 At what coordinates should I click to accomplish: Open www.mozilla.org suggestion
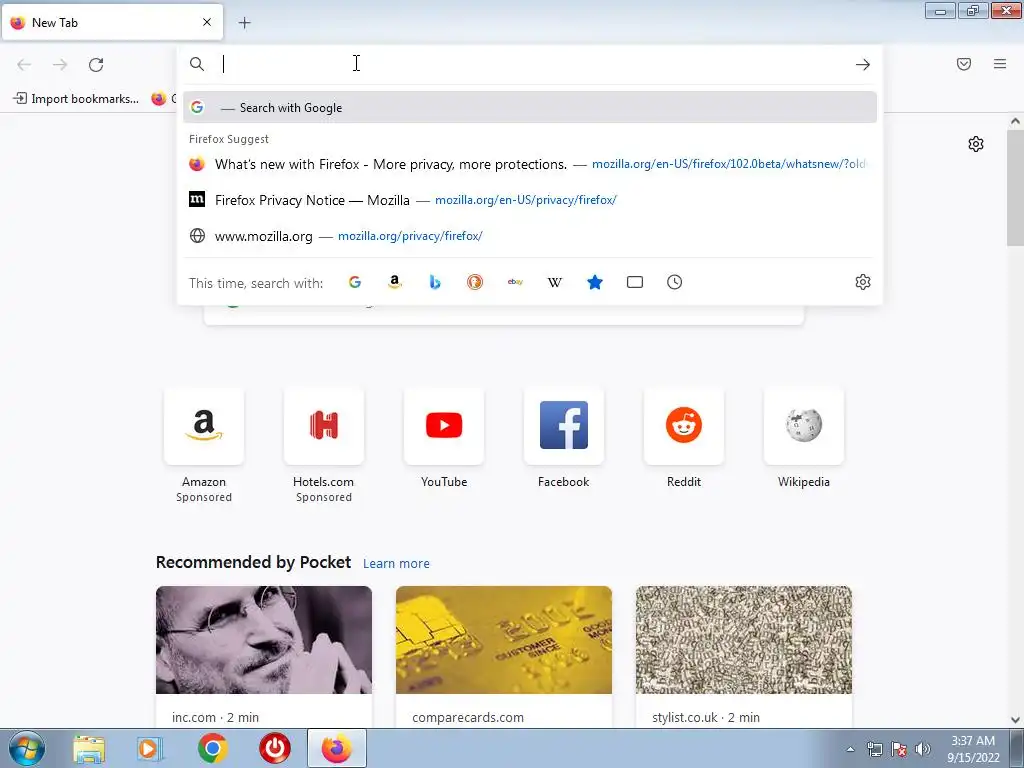click(x=530, y=236)
